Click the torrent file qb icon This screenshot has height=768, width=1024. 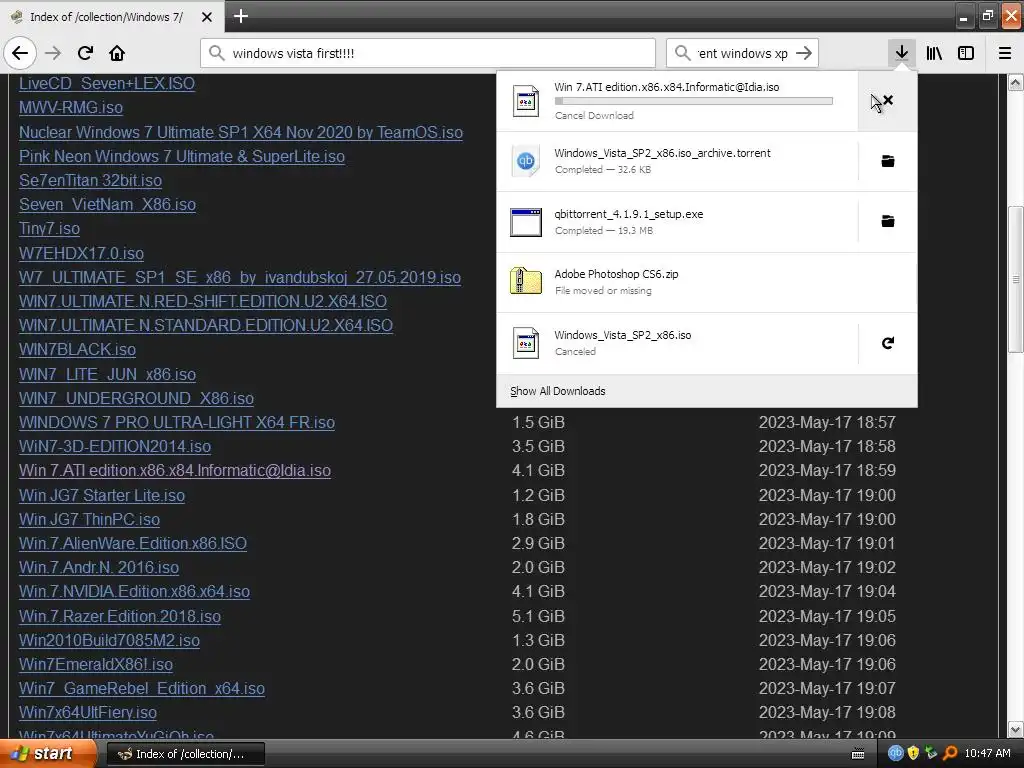[526, 161]
